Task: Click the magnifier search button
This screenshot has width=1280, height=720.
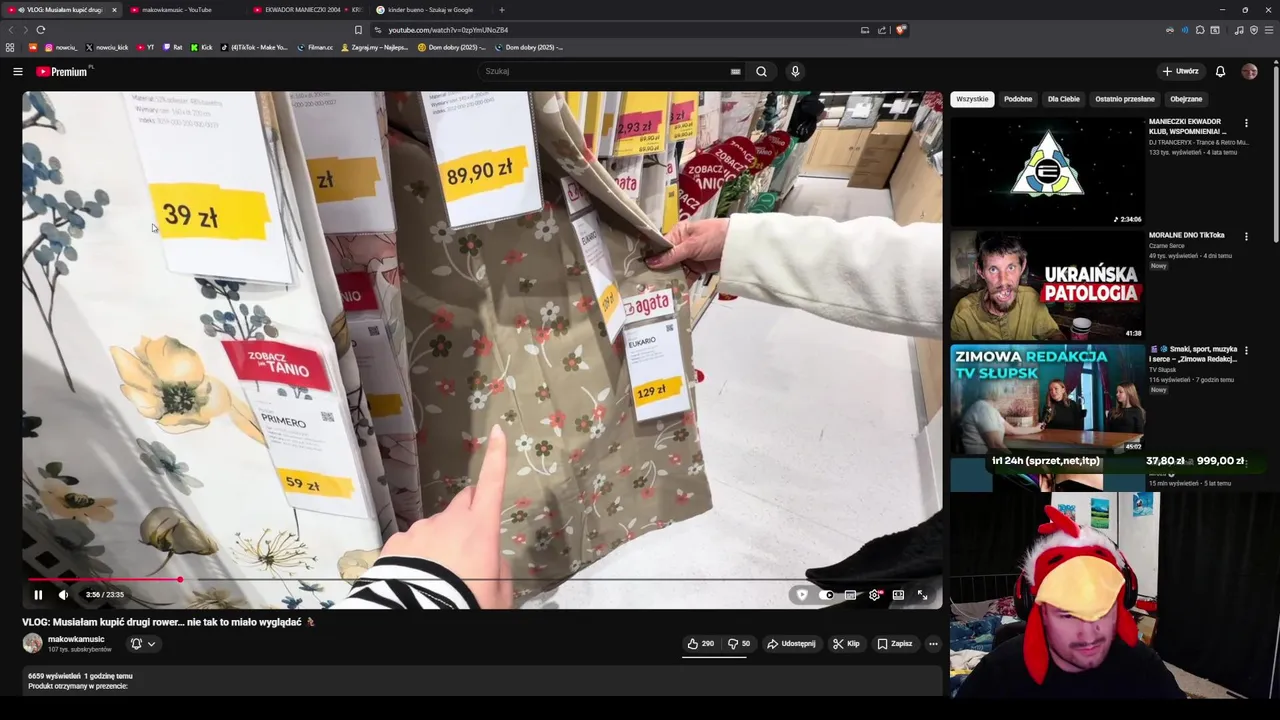Action: coord(761,72)
